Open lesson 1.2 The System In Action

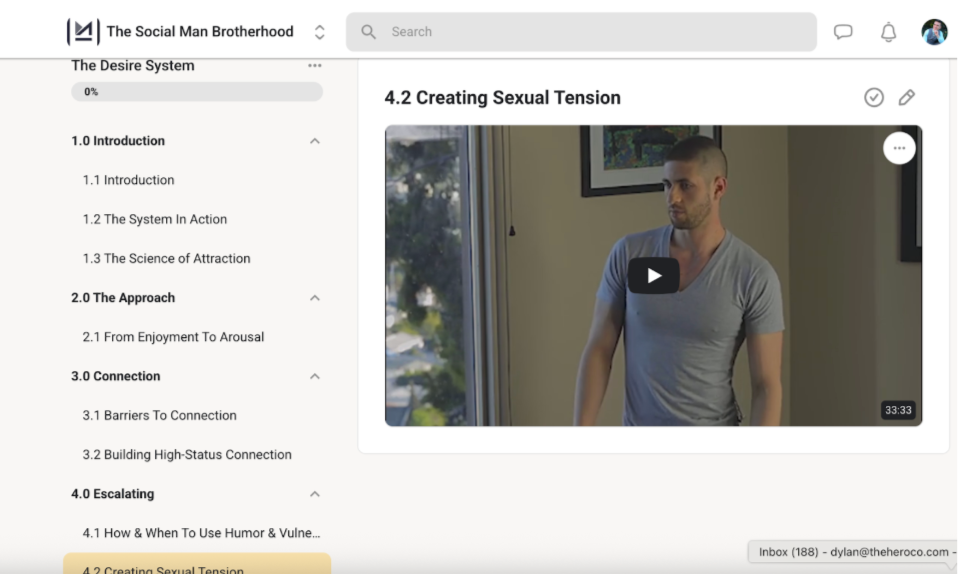click(x=155, y=219)
